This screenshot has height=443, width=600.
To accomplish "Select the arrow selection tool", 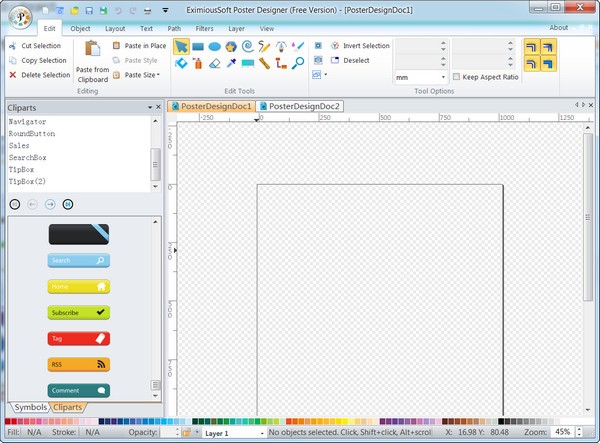I will pyautogui.click(x=181, y=46).
